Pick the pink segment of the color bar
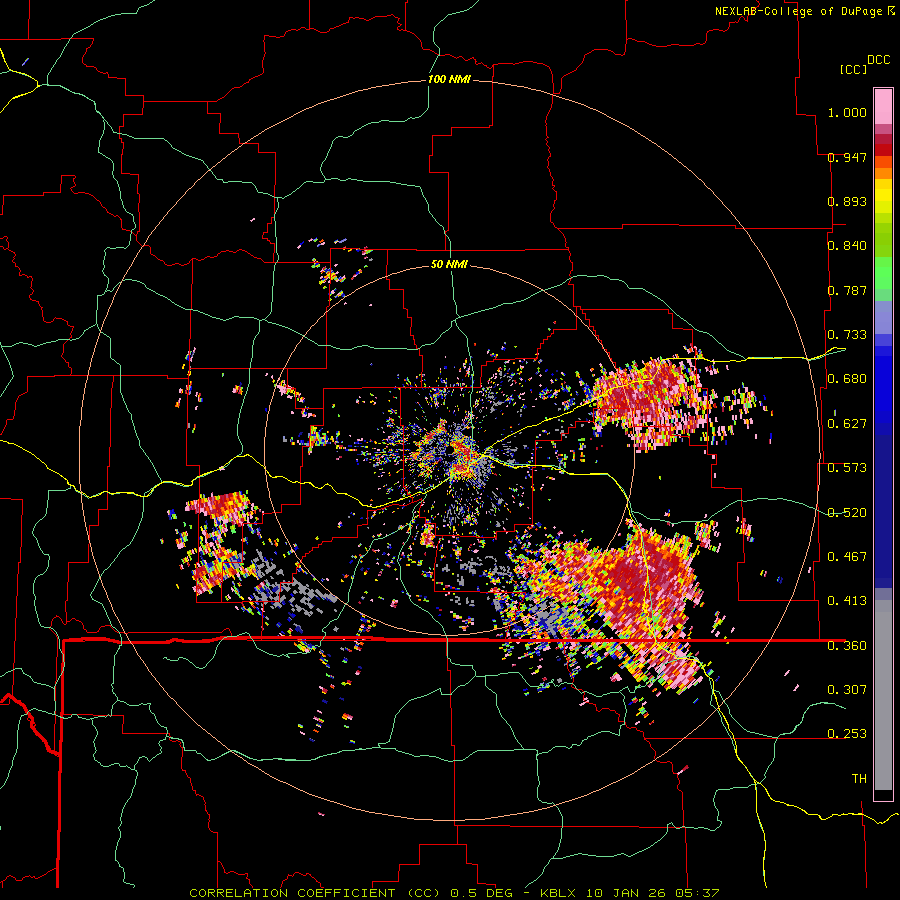 coord(883,106)
